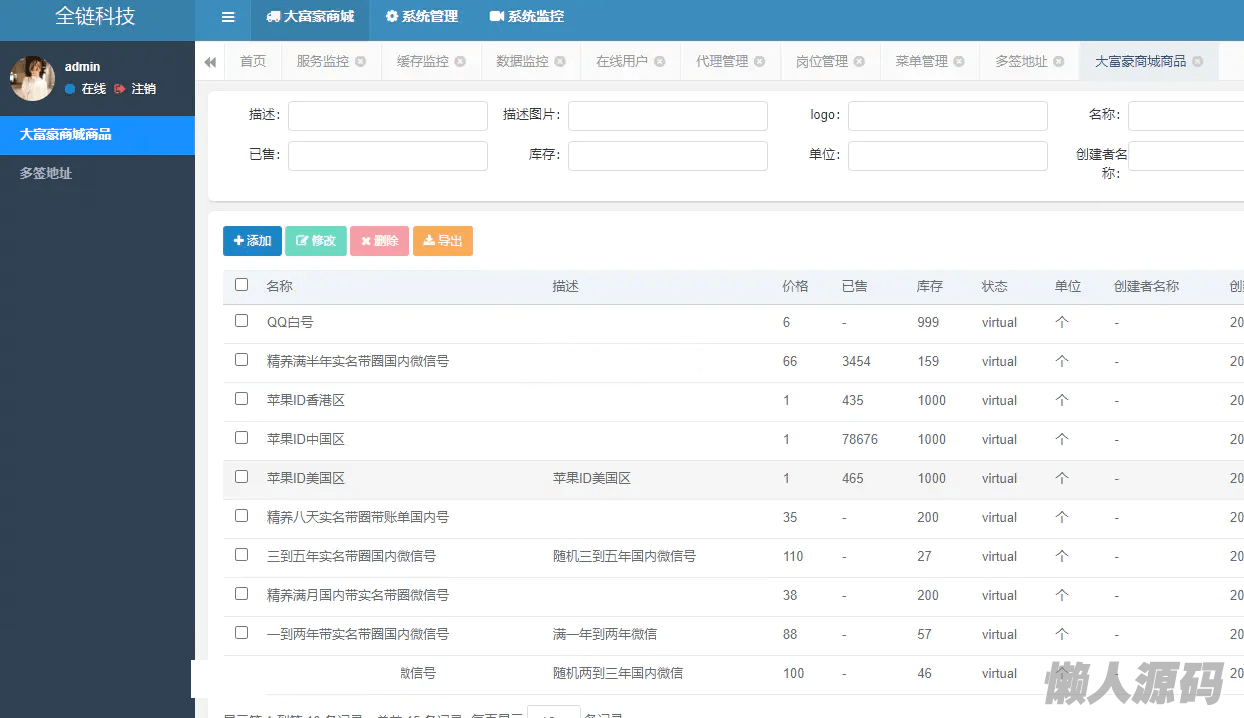Click the hamburger menu toggle icon

coord(228,17)
